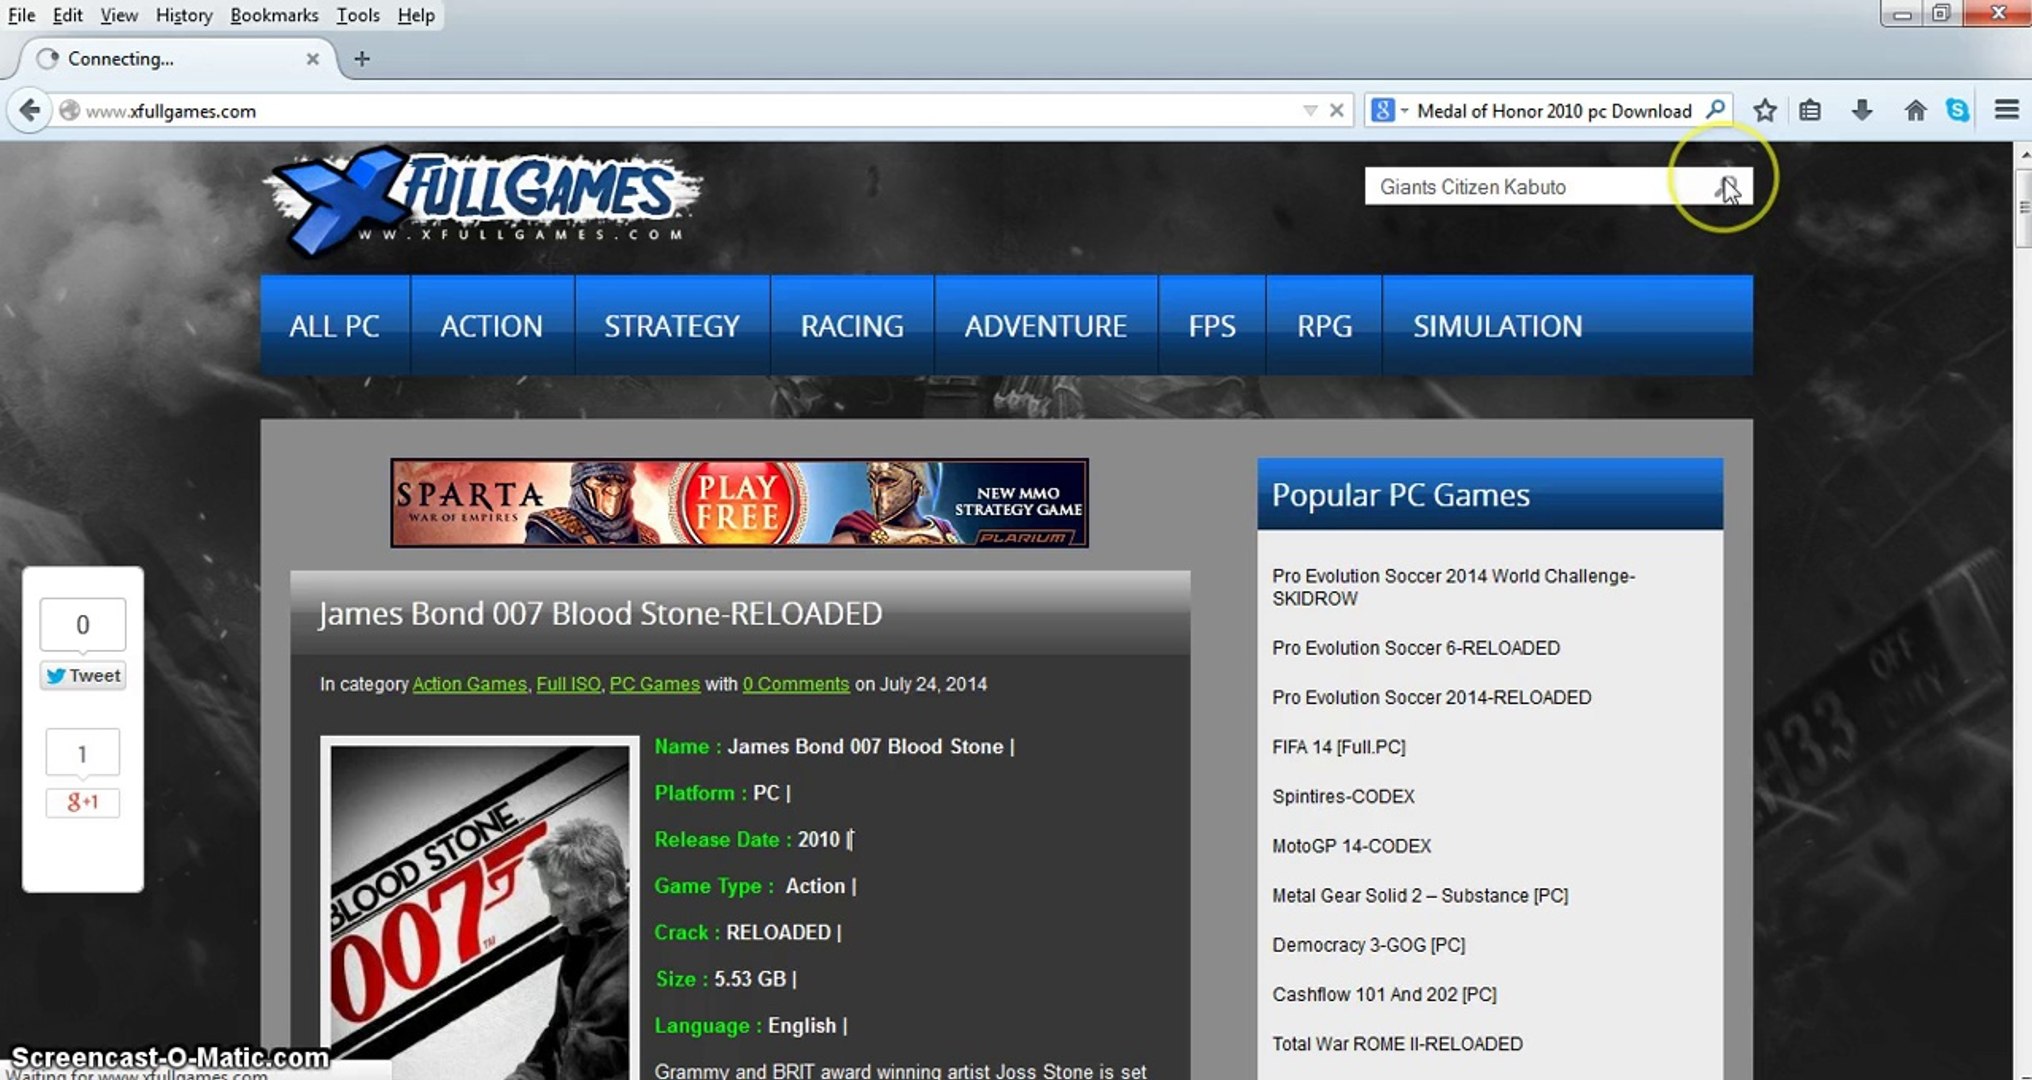Screen dimensions: 2032x1080
Task: Click the site identity globe icon
Action: click(x=69, y=110)
